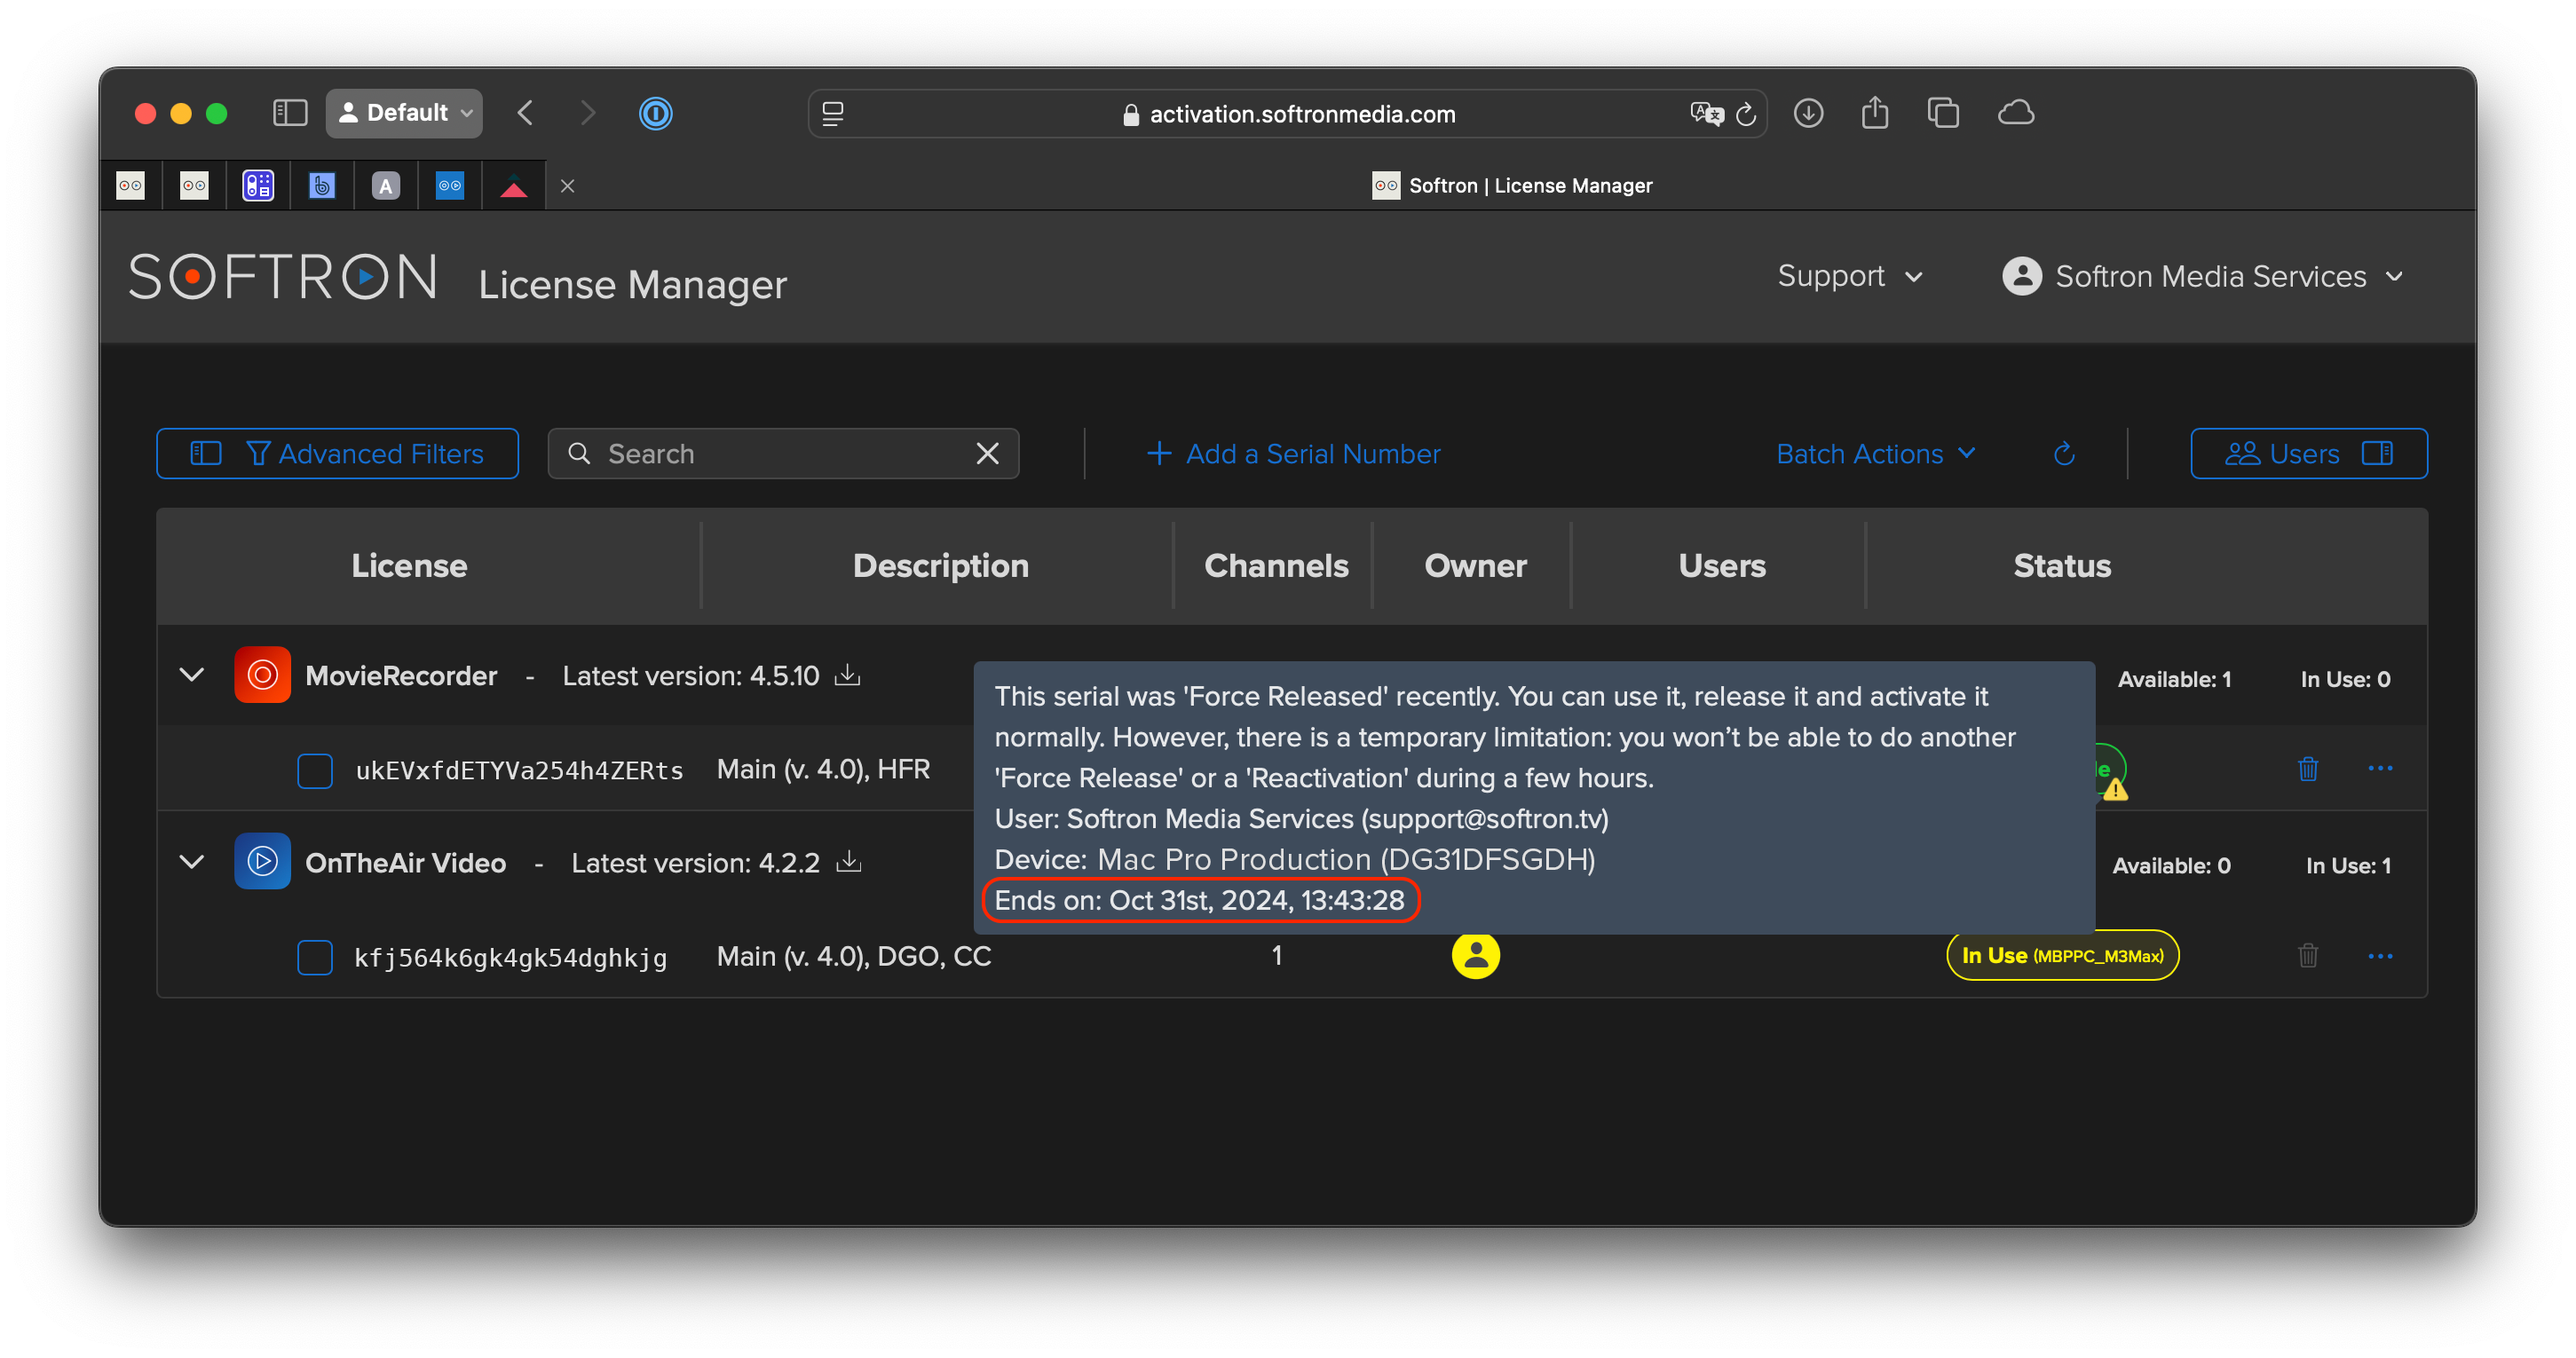Click the Search input field
Viewport: 2576px width, 1358px height.
[783, 454]
